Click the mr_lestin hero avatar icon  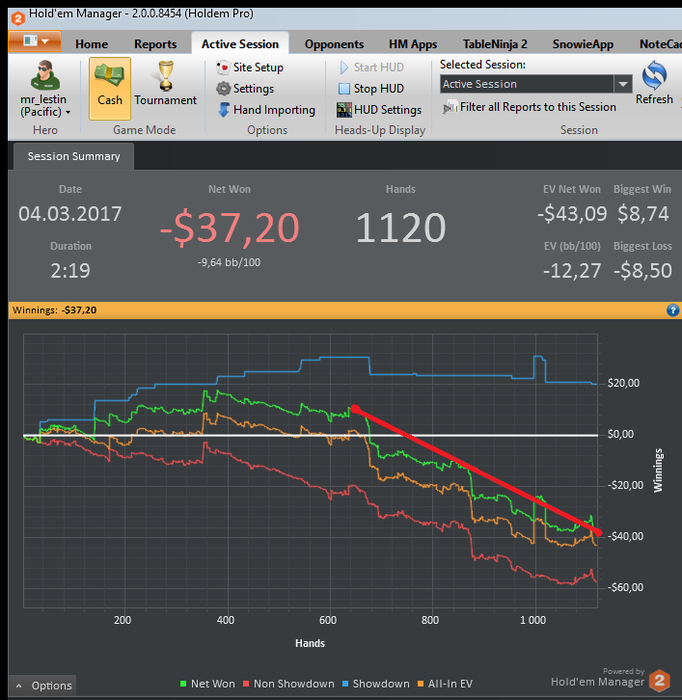pos(45,75)
